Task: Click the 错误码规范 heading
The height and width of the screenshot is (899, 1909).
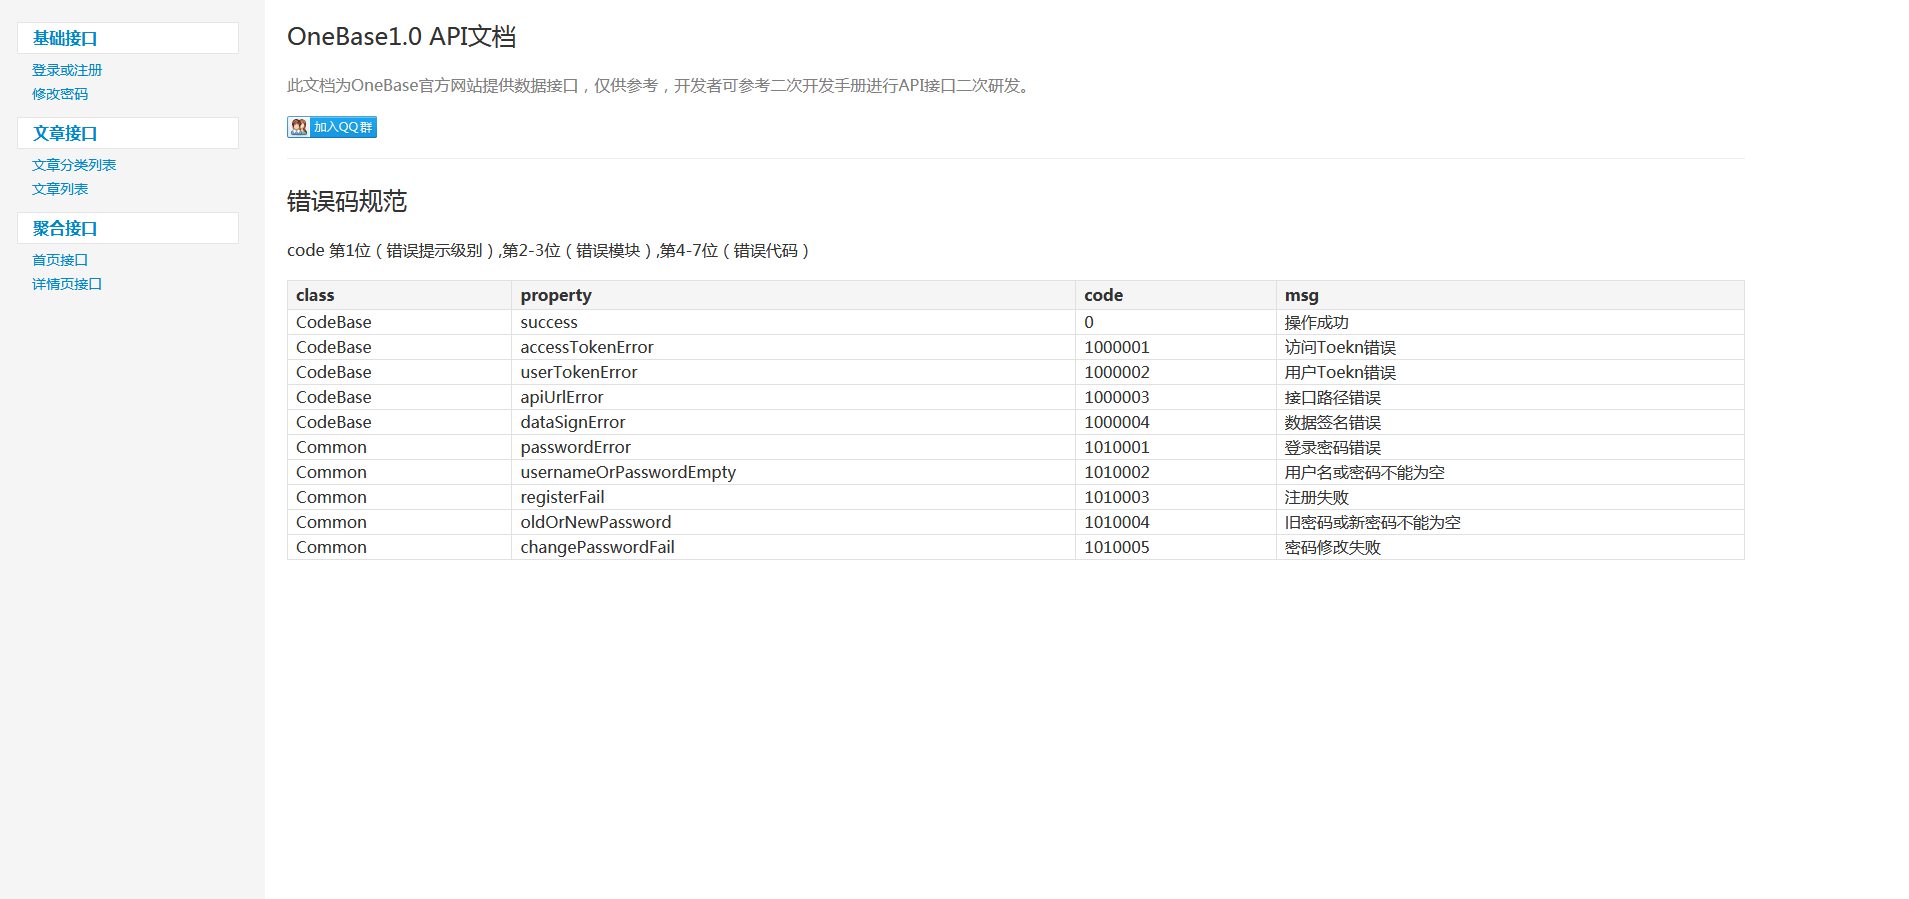Action: [347, 202]
